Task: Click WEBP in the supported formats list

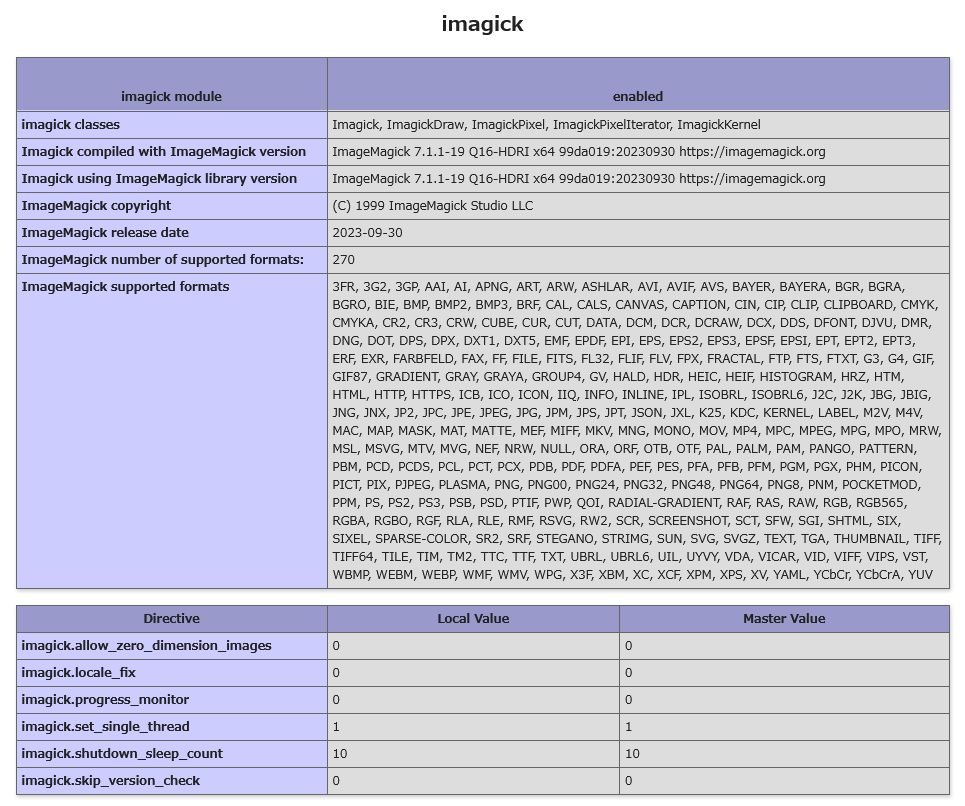Action: [439, 575]
